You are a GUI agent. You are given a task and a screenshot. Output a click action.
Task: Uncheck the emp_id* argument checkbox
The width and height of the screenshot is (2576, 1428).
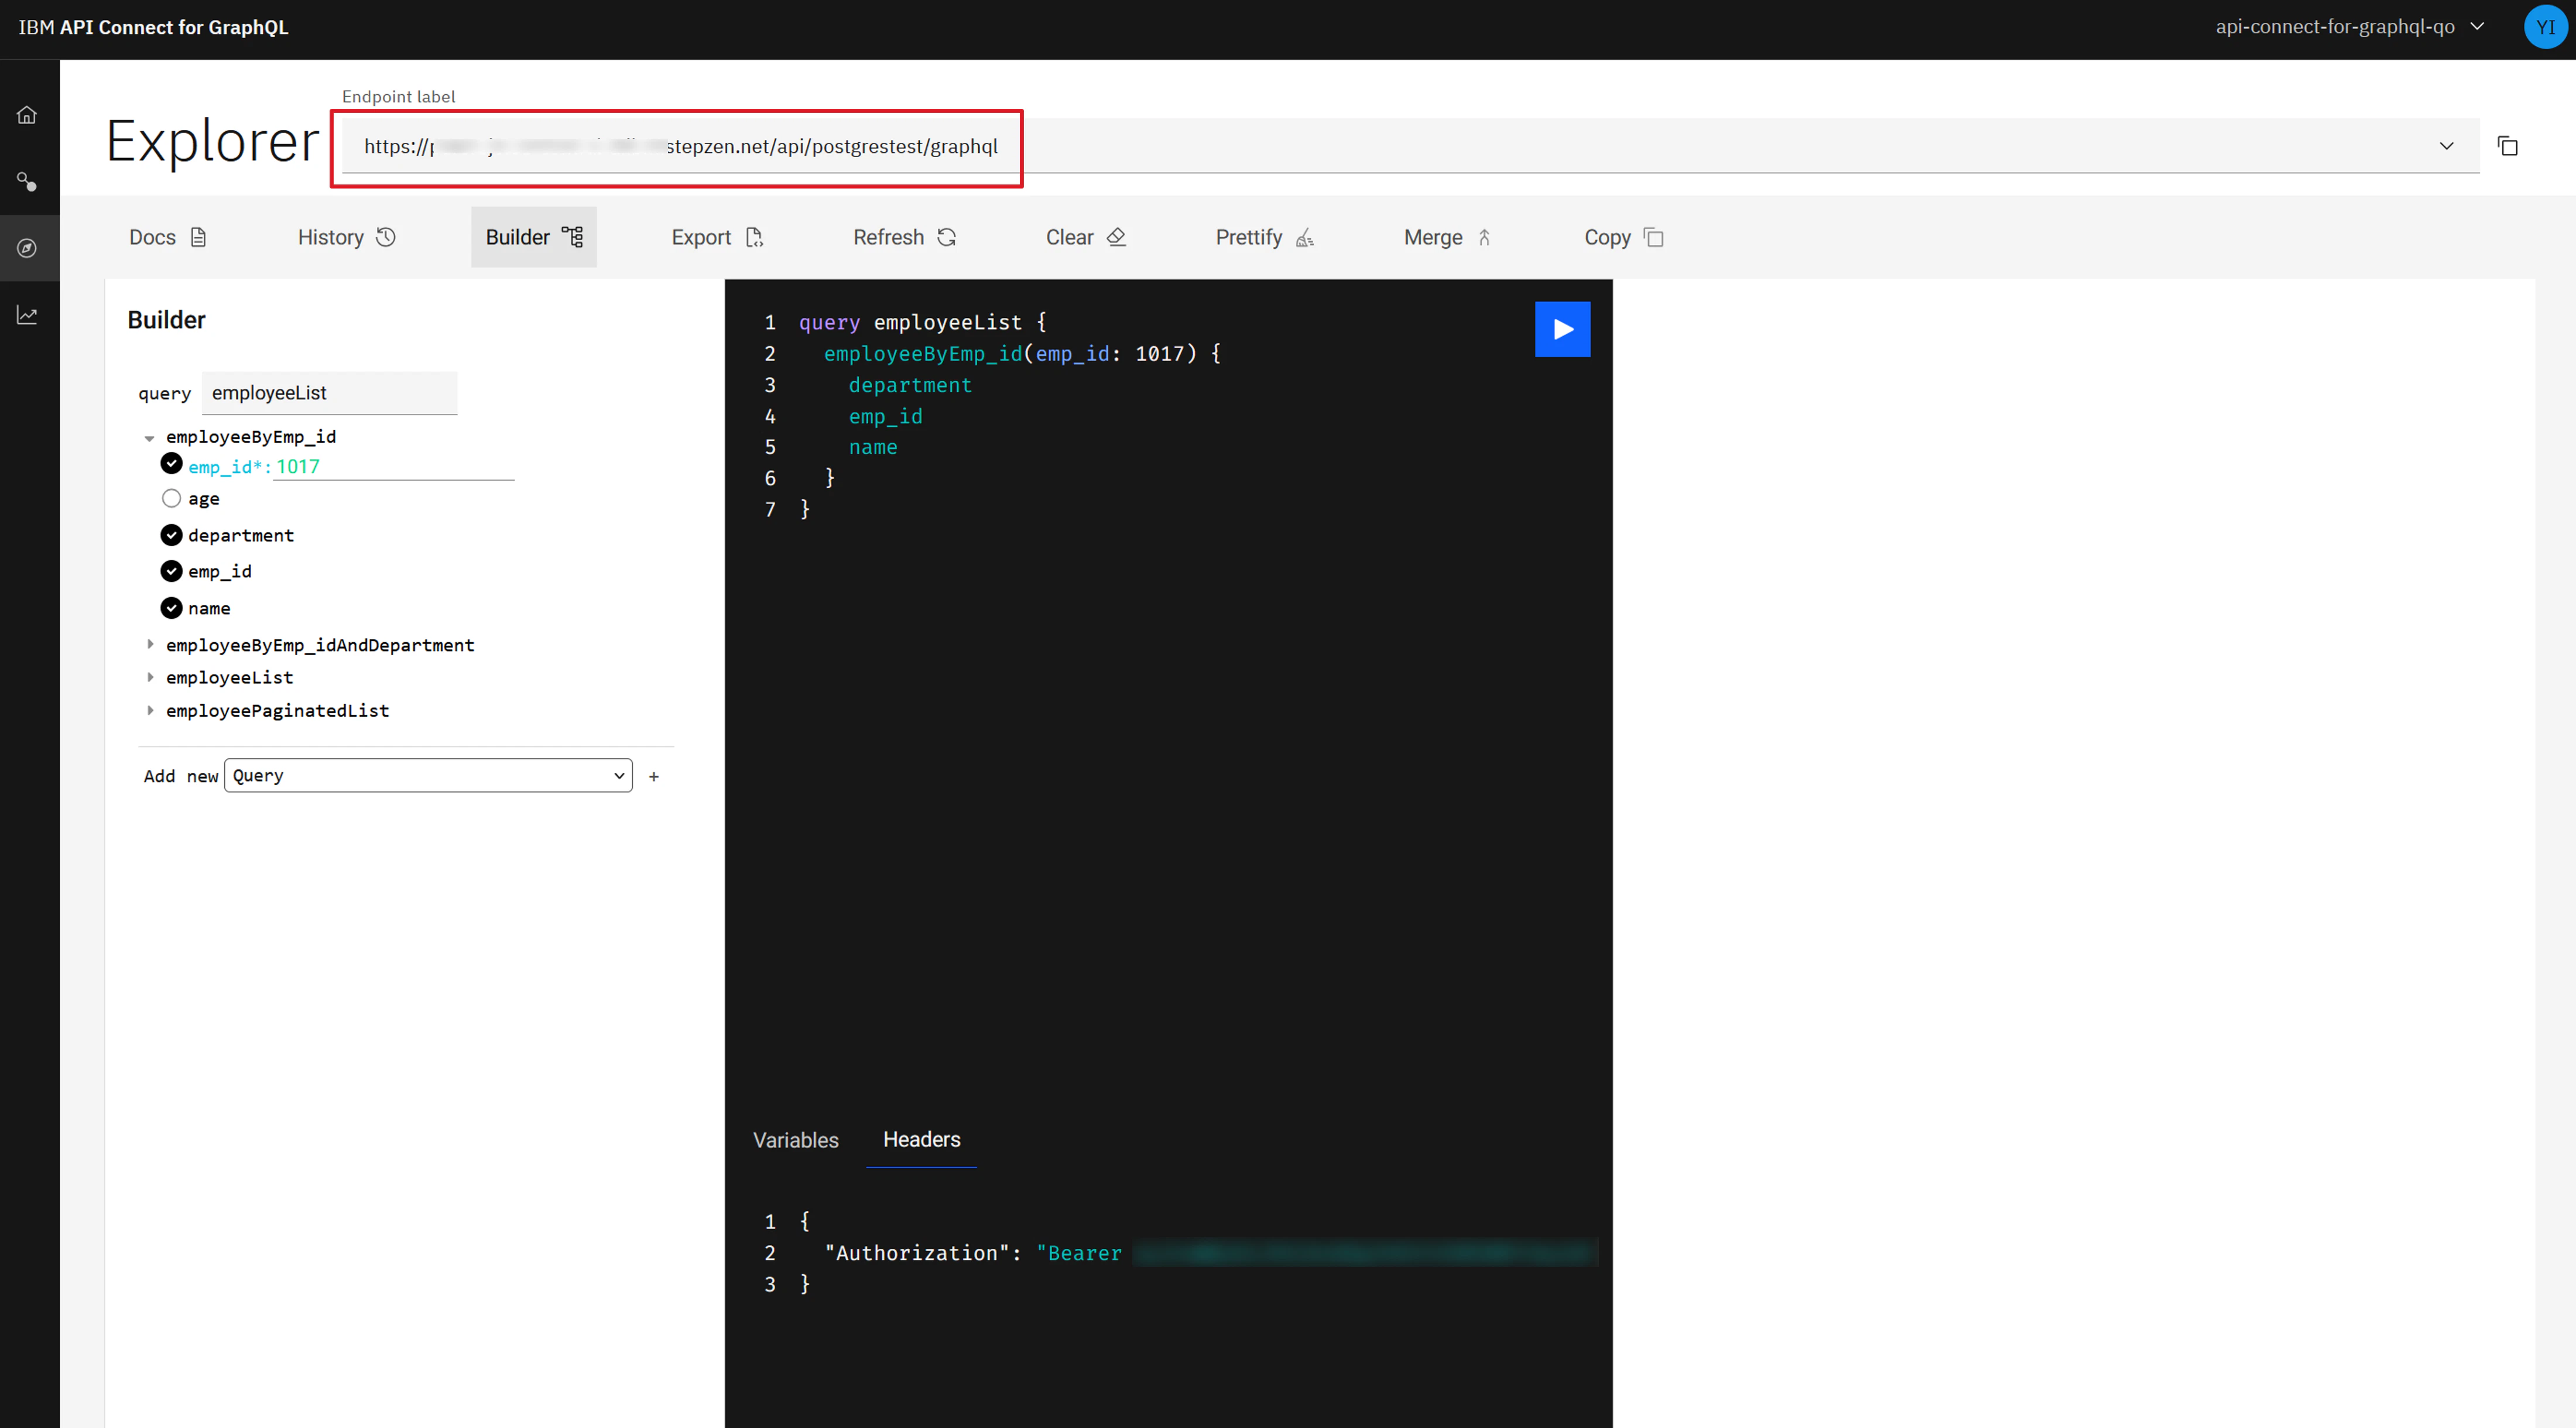tap(171, 464)
